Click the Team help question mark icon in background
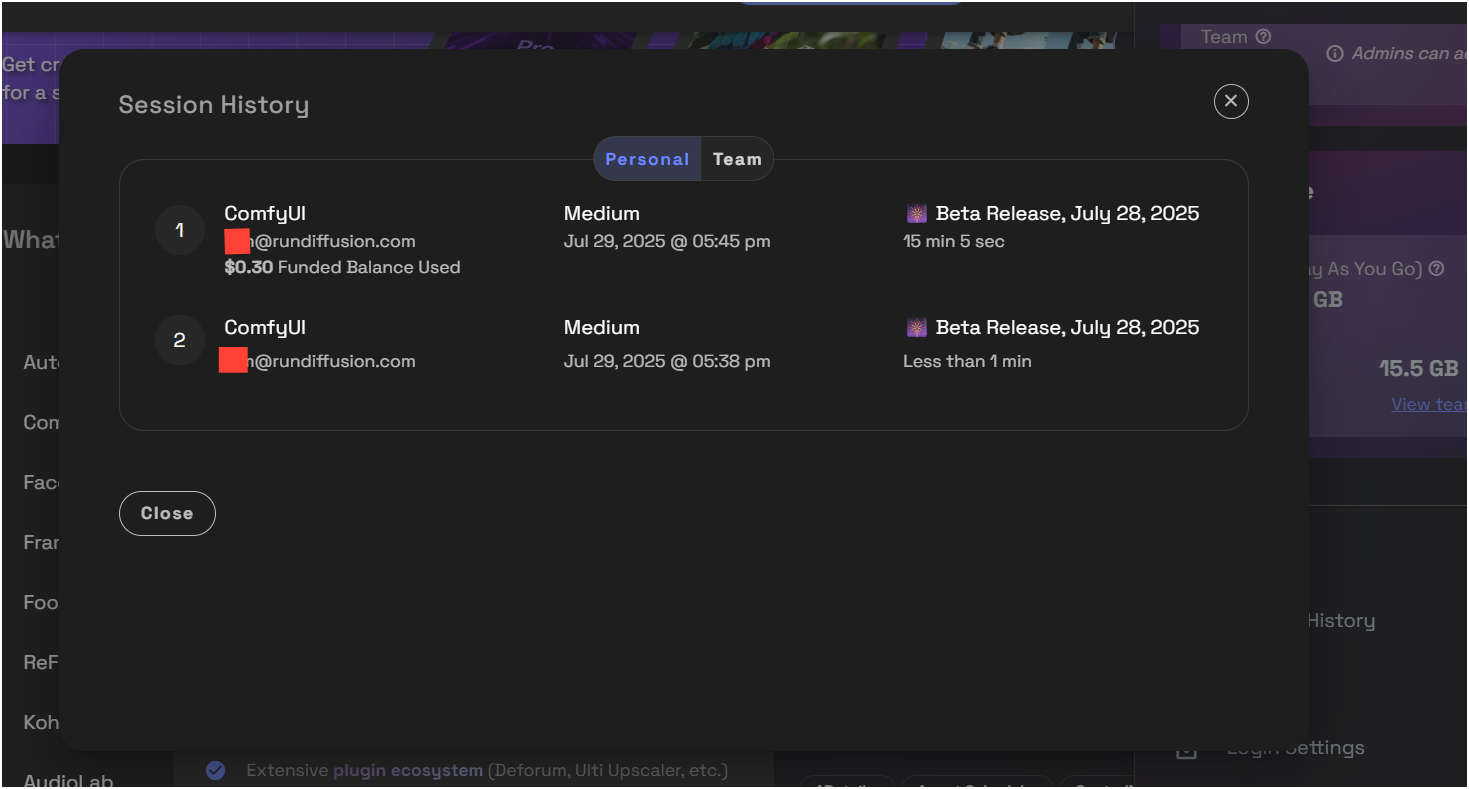The width and height of the screenshot is (1469, 789). [1263, 37]
